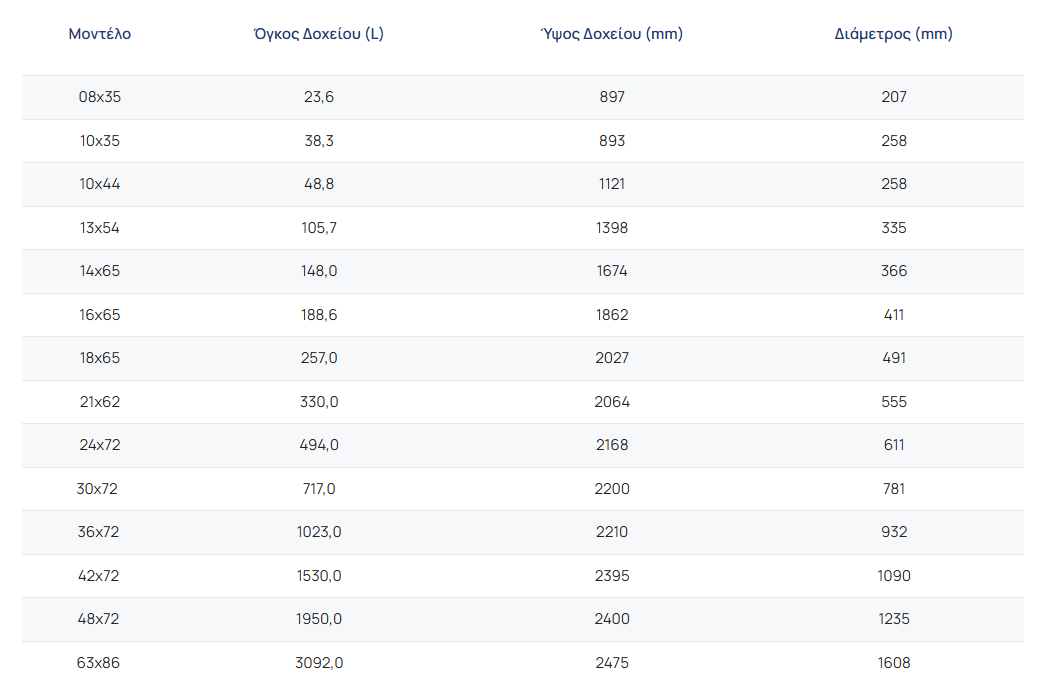Click volume value 1530,0
1048x695 pixels.
click(x=319, y=576)
